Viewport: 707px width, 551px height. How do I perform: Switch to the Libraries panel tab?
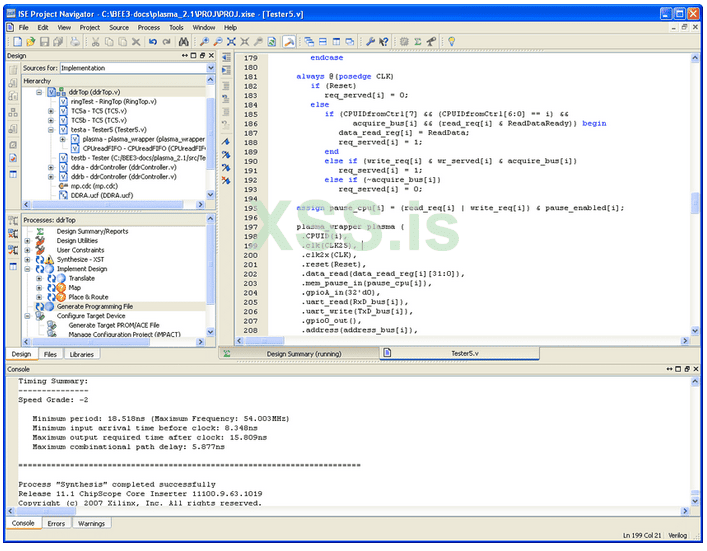(81, 354)
